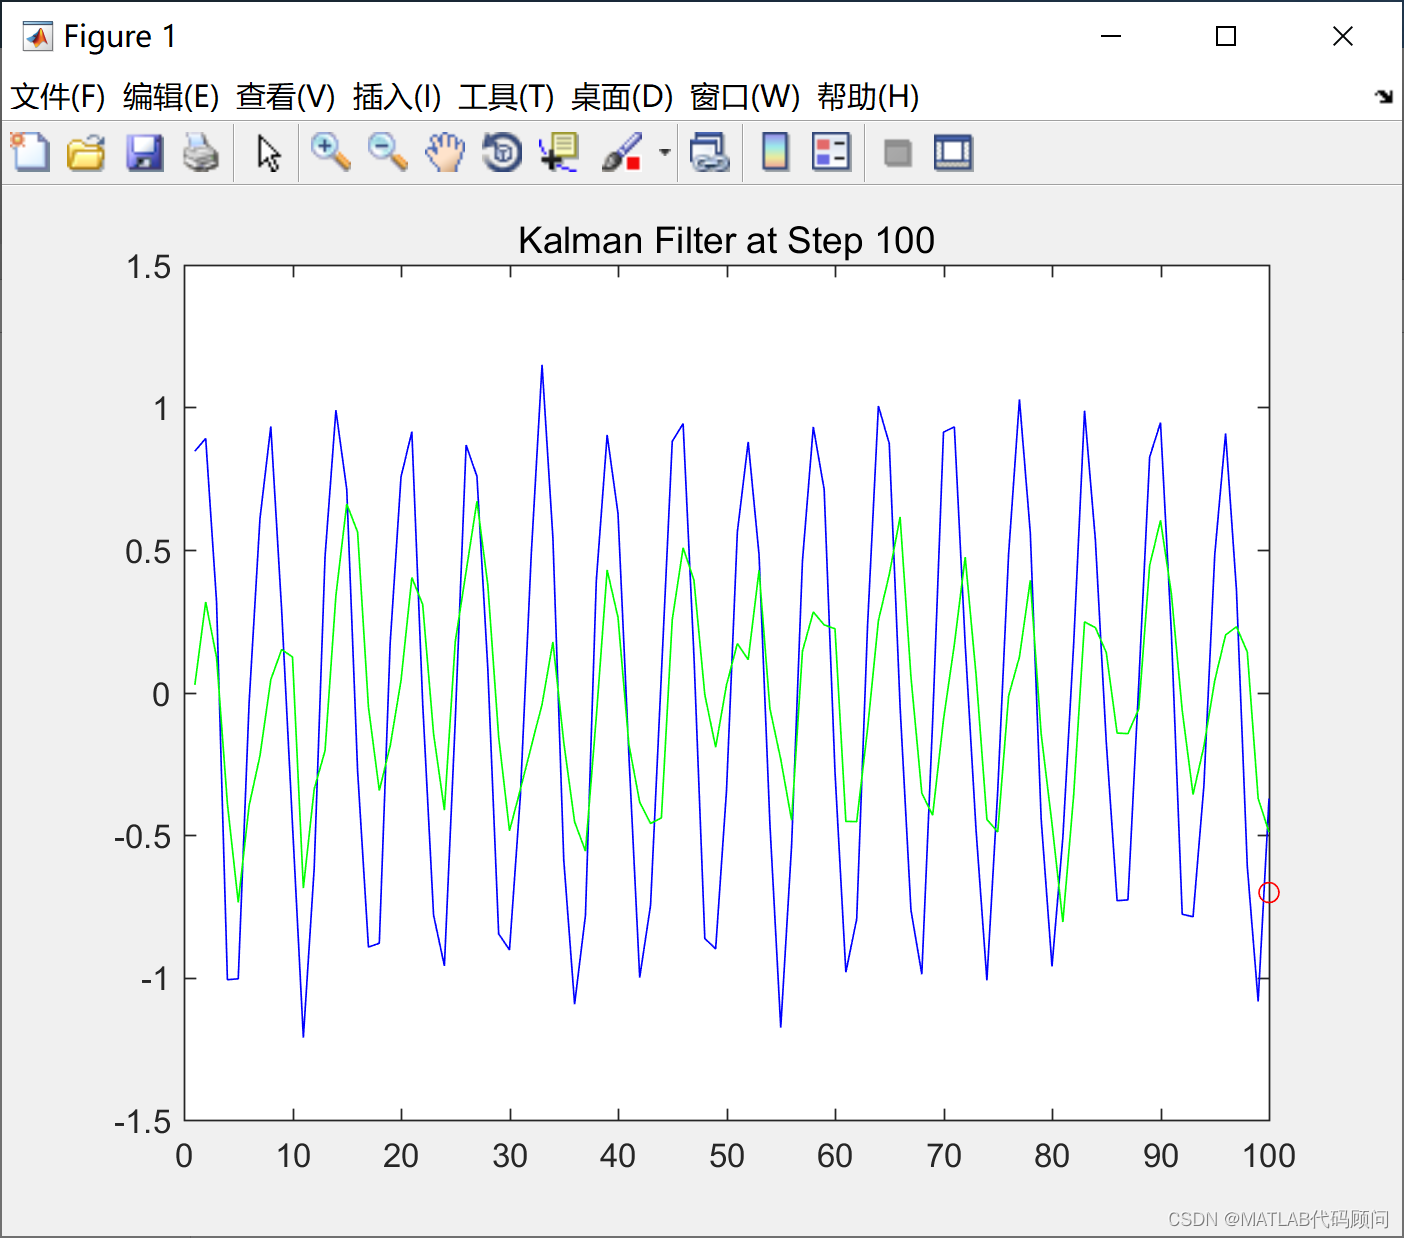Screen dimensions: 1404x1238
Task: Select the Edit Plot arrow tool
Action: [x=267, y=152]
